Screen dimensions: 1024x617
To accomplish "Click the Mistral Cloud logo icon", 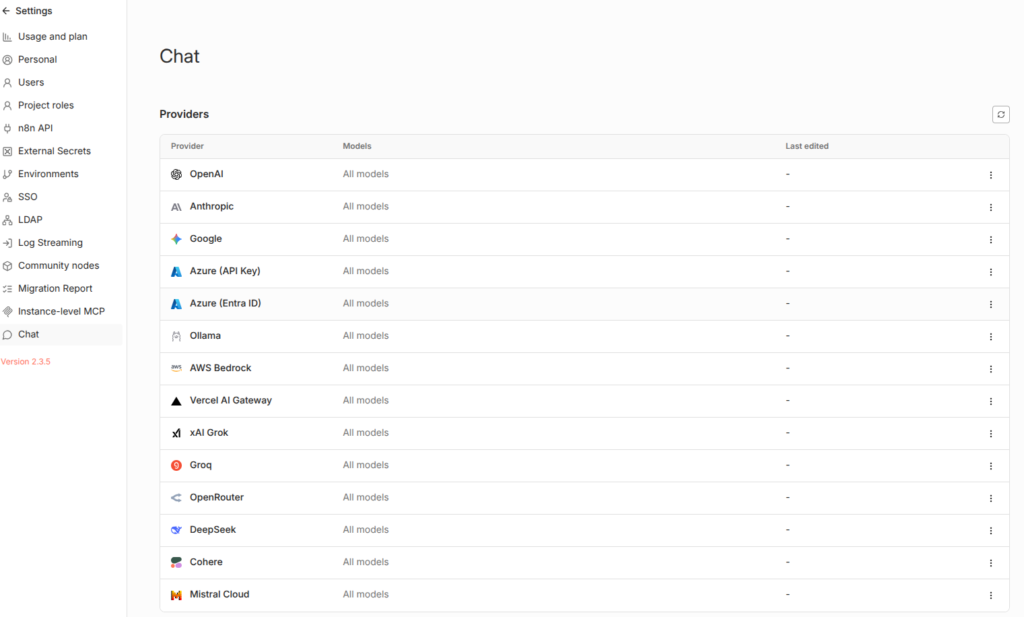I will (x=176, y=595).
